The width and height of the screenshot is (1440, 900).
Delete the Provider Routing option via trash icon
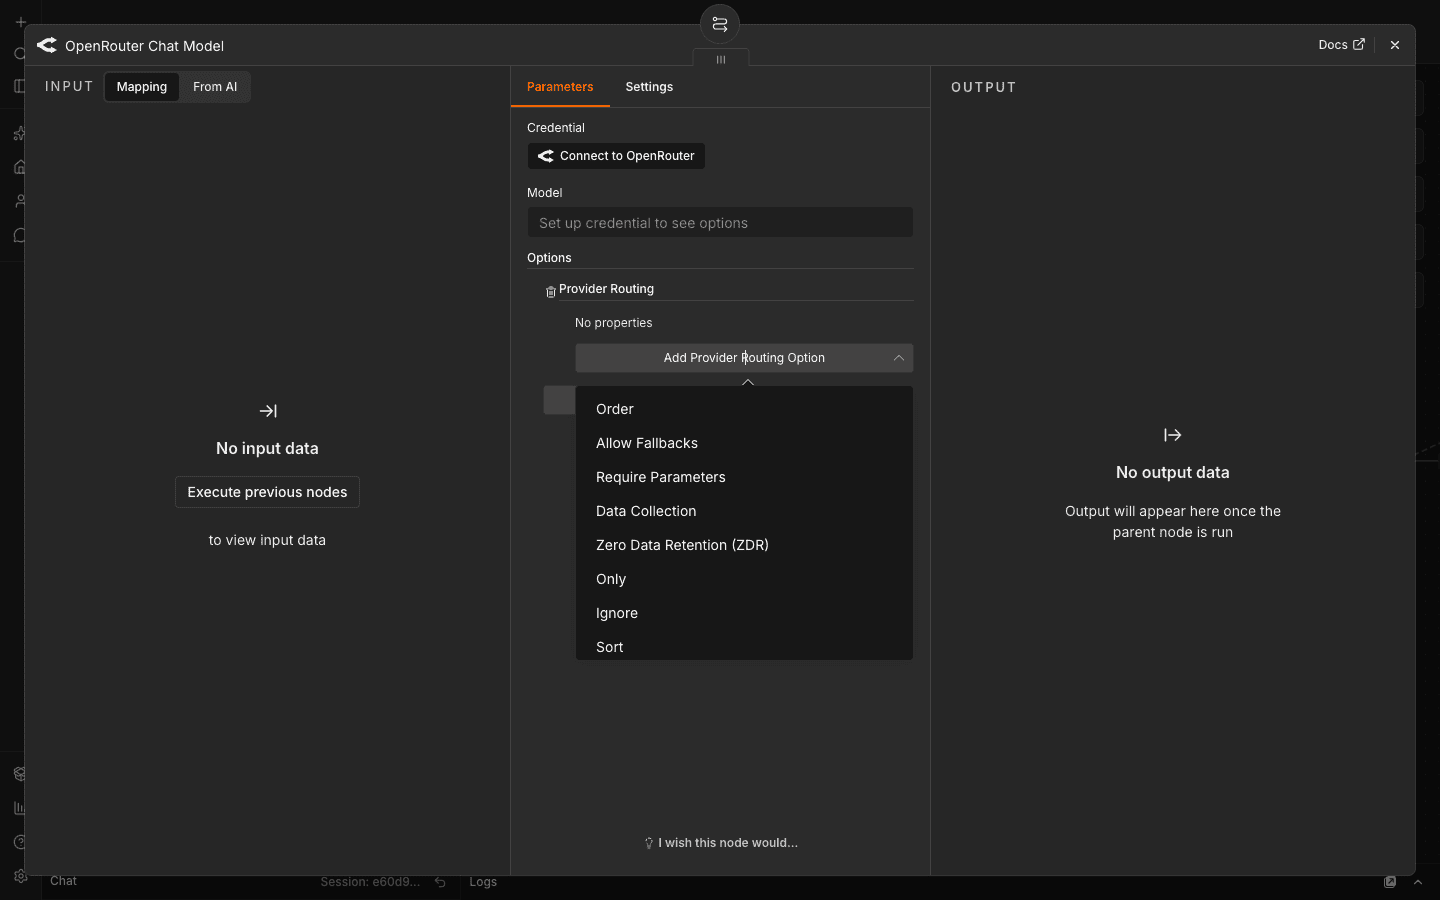pos(550,292)
